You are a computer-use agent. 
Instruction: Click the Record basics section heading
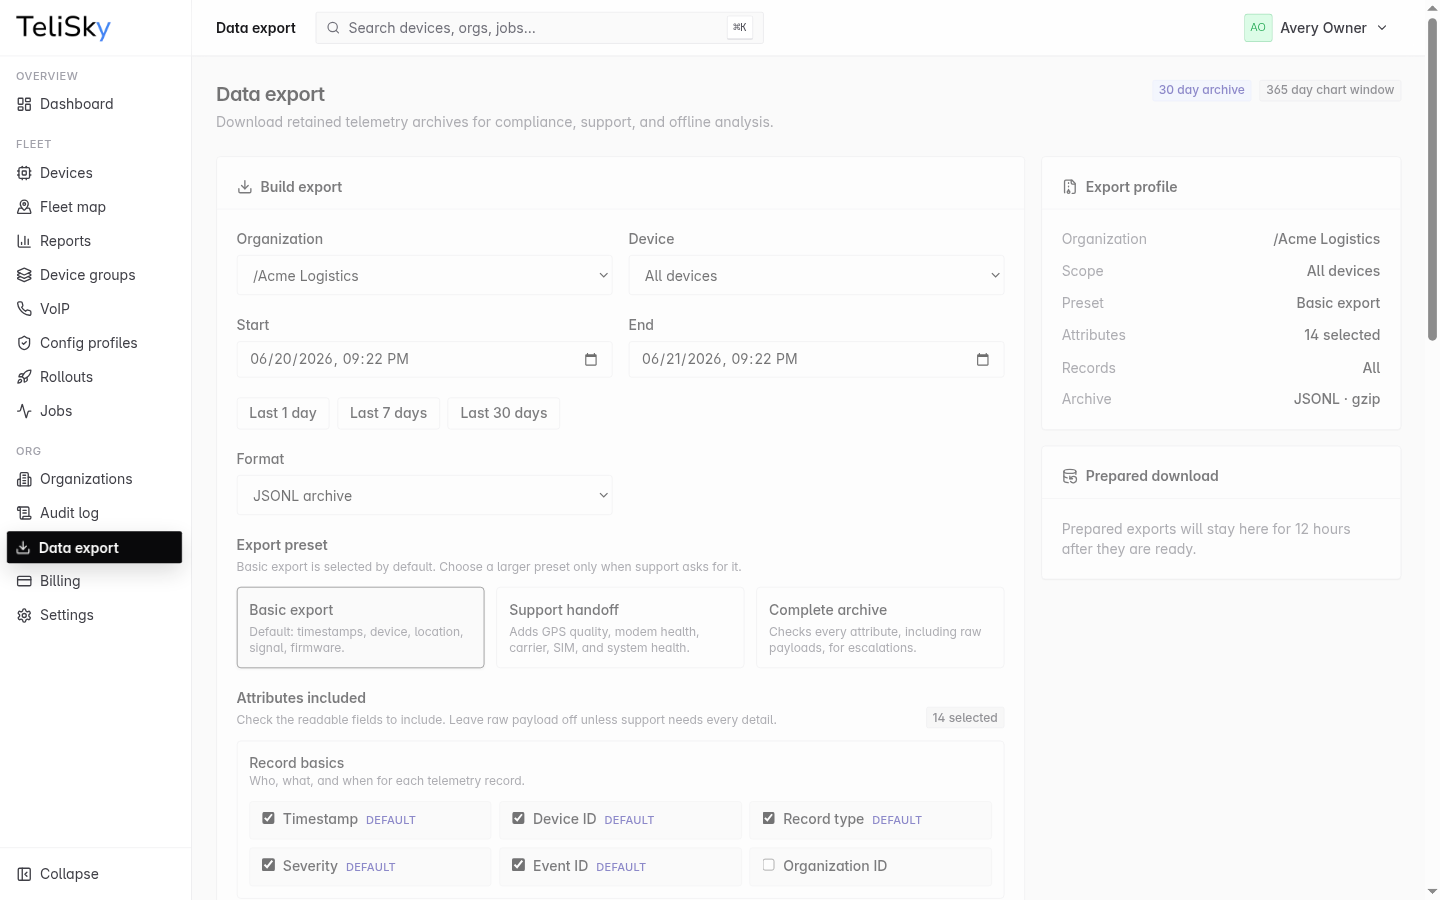[x=297, y=763]
